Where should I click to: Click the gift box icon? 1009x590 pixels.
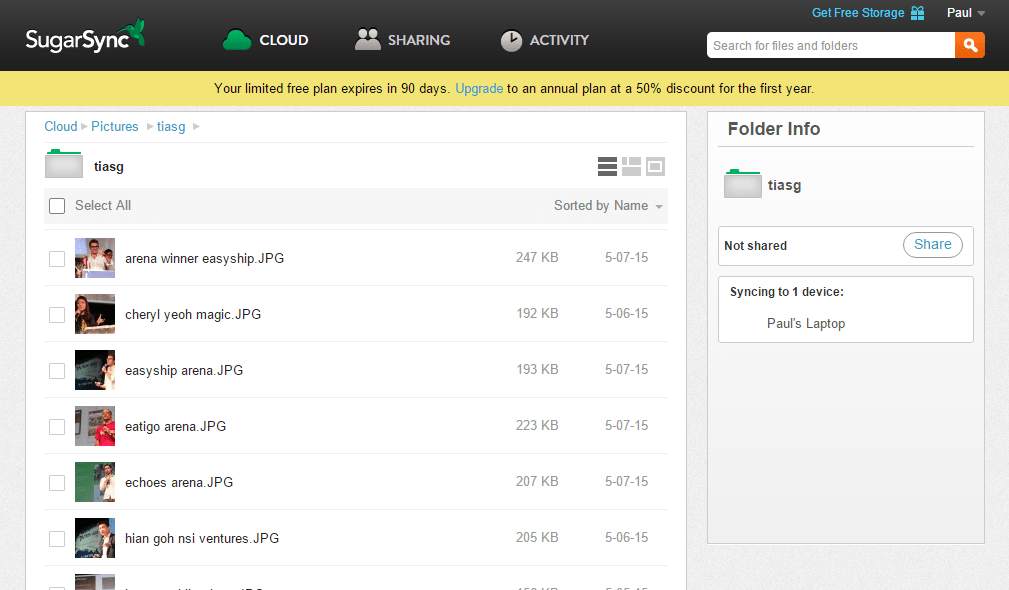click(x=918, y=13)
